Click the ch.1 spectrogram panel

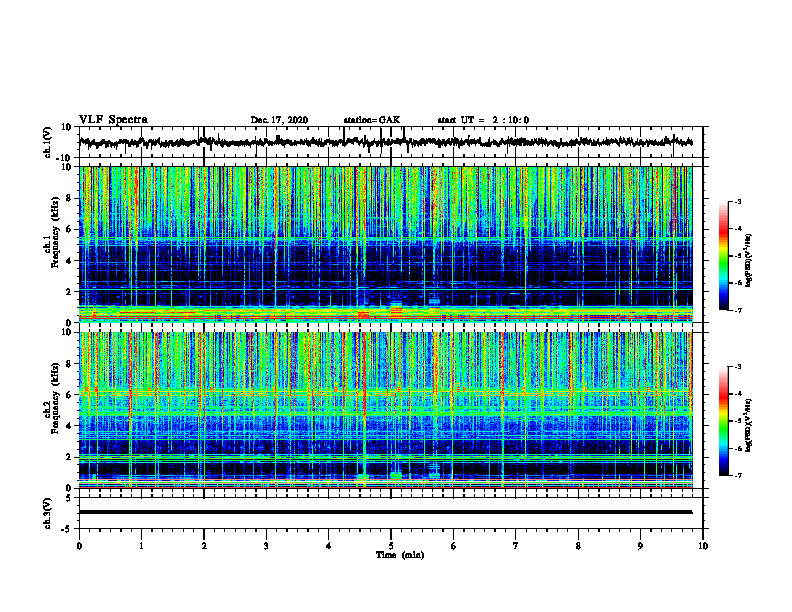pyautogui.click(x=385, y=244)
